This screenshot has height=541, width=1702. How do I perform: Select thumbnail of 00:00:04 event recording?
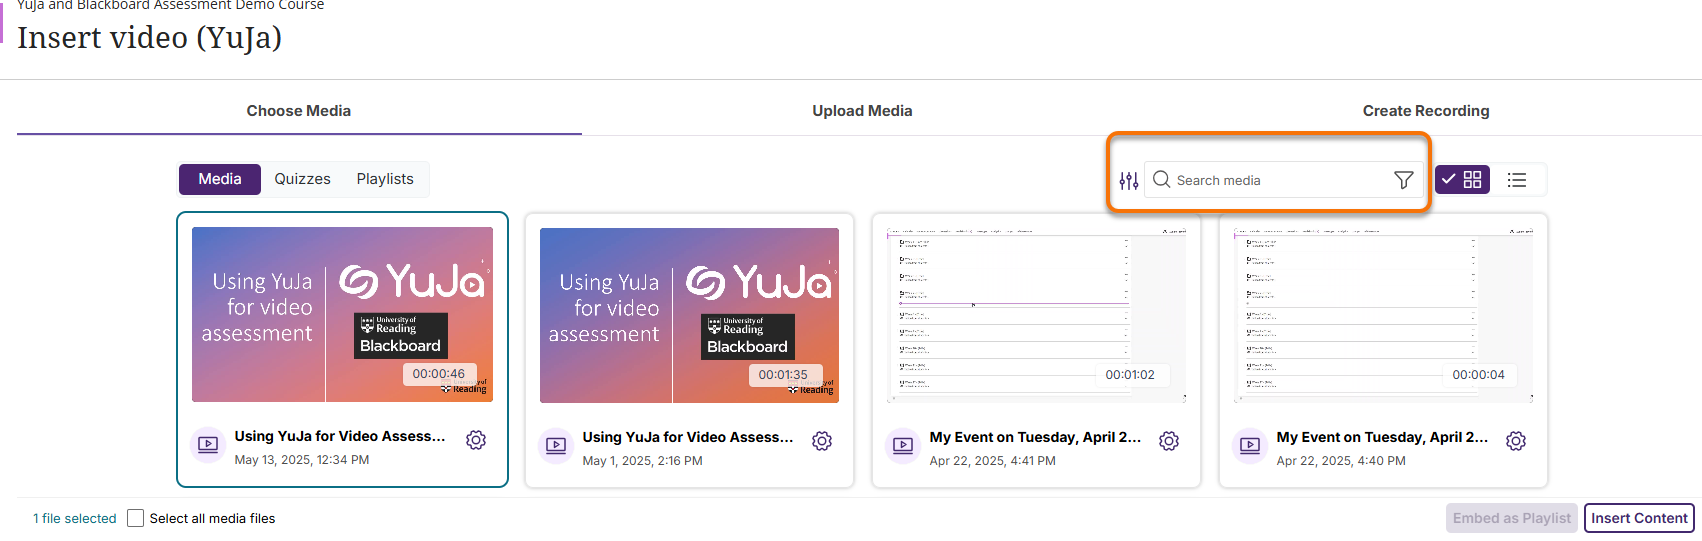coord(1383,316)
